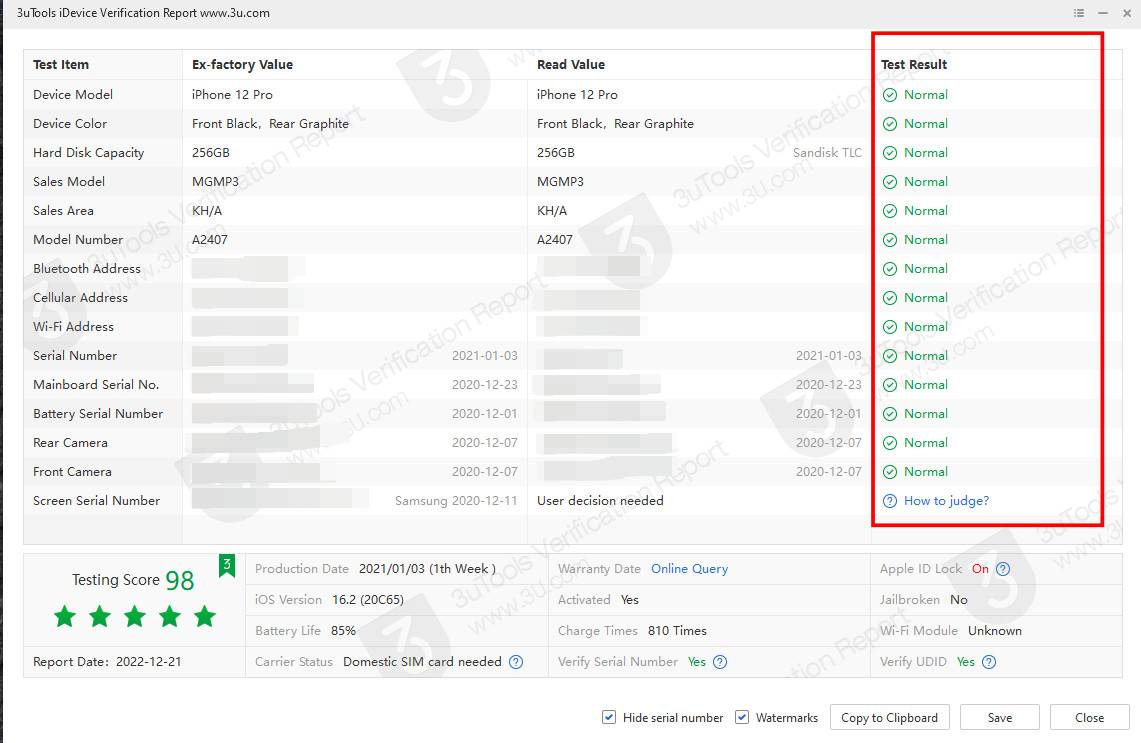The height and width of the screenshot is (743, 1141).
Task: Click the Report Date 2022-12-21 text
Action: click(x=107, y=662)
